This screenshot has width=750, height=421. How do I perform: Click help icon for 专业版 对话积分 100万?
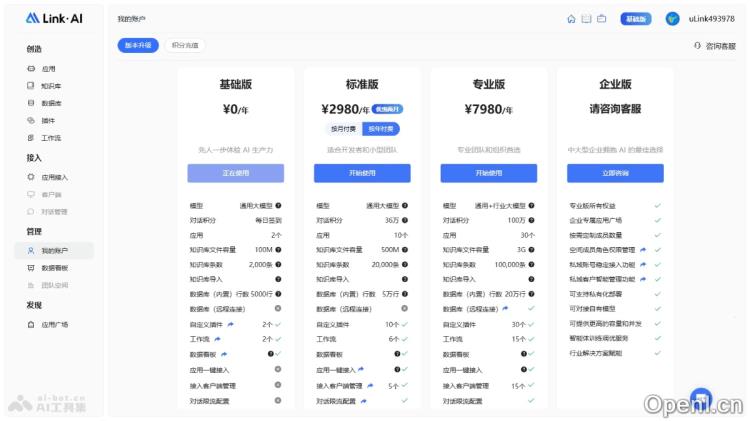531,221
